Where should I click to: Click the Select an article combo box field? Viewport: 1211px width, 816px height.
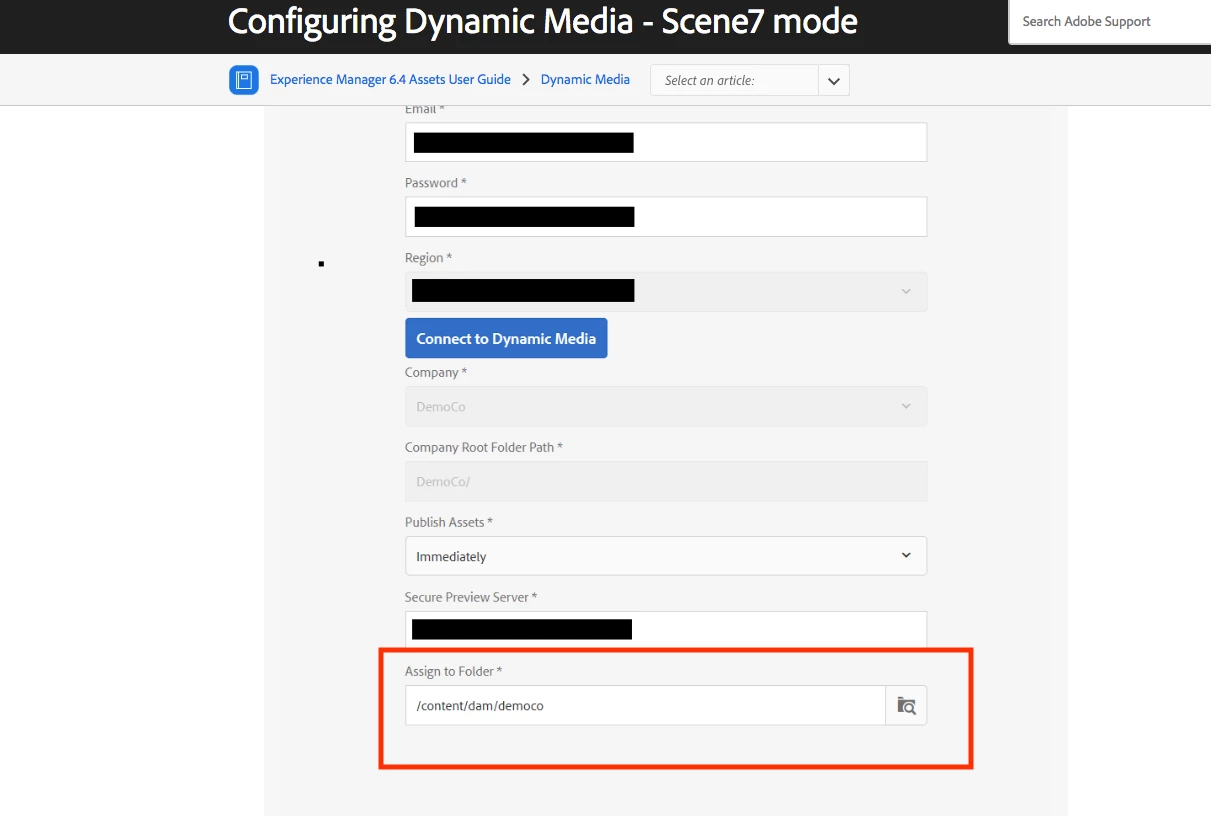click(734, 80)
